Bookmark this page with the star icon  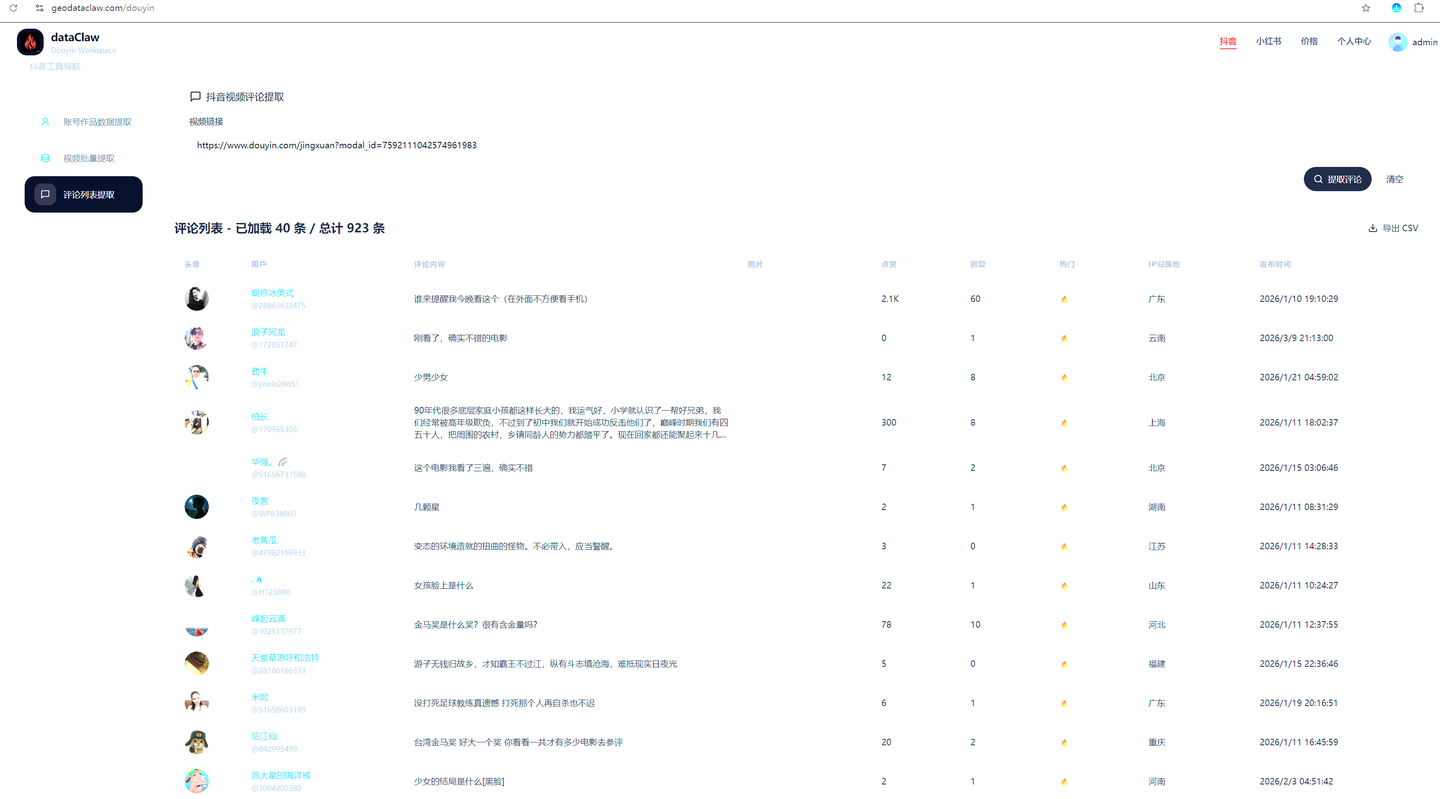pos(1366,8)
